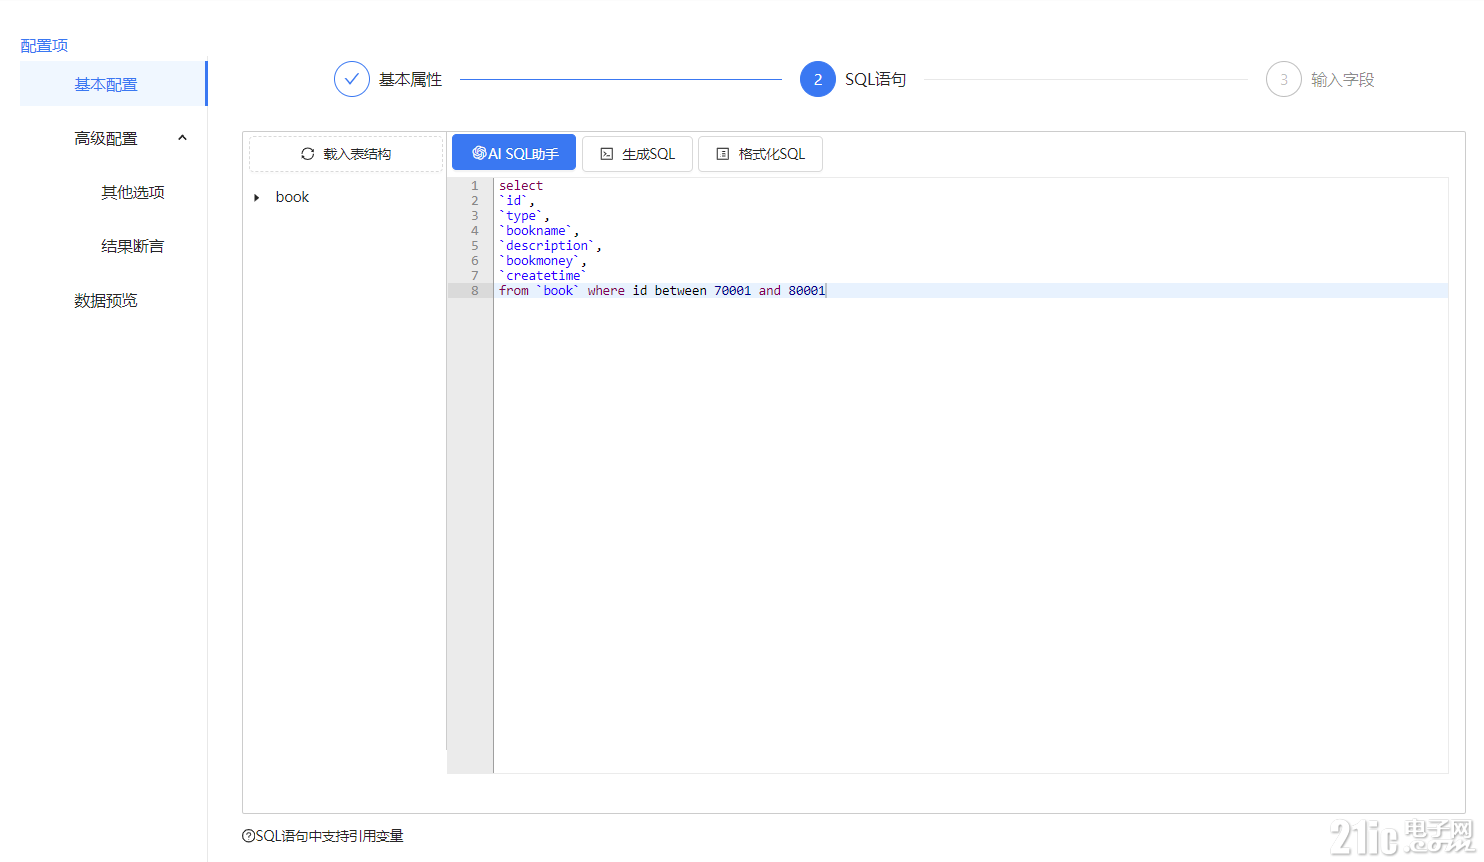1484x862 pixels.
Task: Click the value 70001 in the SQL
Action: point(732,291)
